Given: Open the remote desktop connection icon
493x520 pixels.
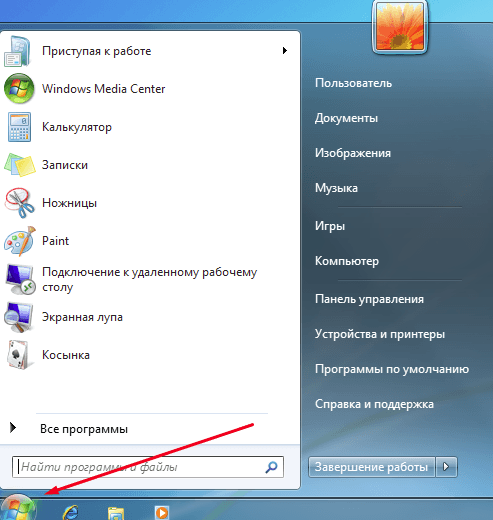Looking at the screenshot, I should click(21, 279).
